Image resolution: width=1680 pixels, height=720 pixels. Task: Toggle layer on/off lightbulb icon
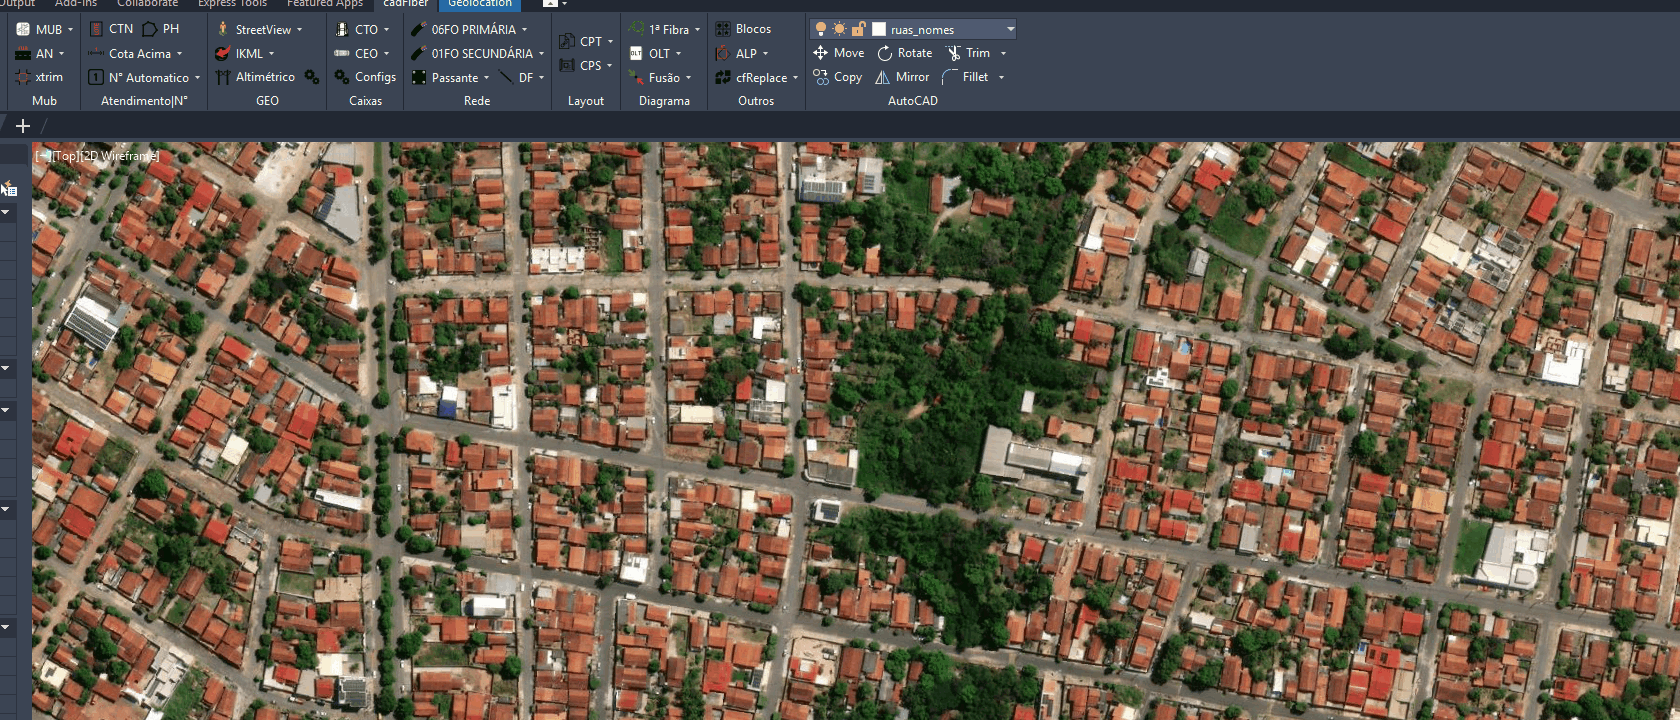(821, 29)
